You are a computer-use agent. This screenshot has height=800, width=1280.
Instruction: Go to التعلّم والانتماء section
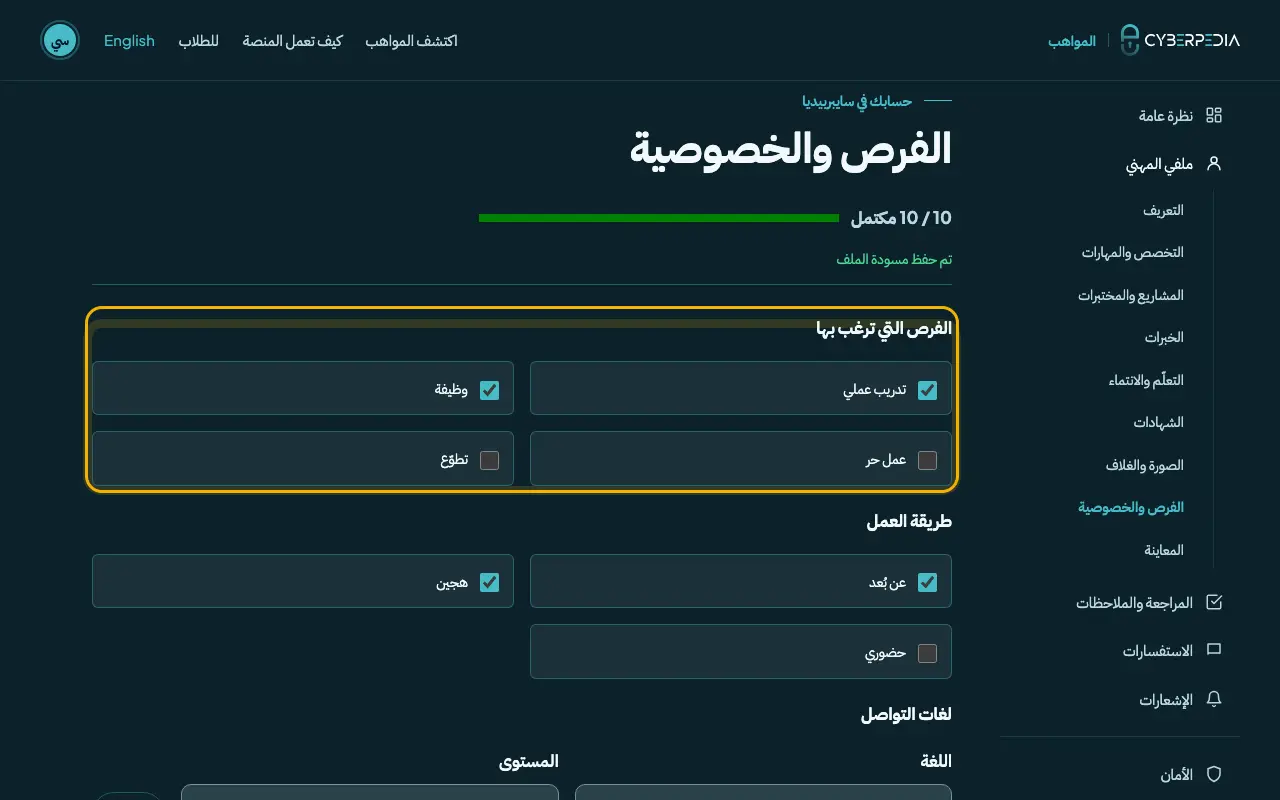[1146, 380]
